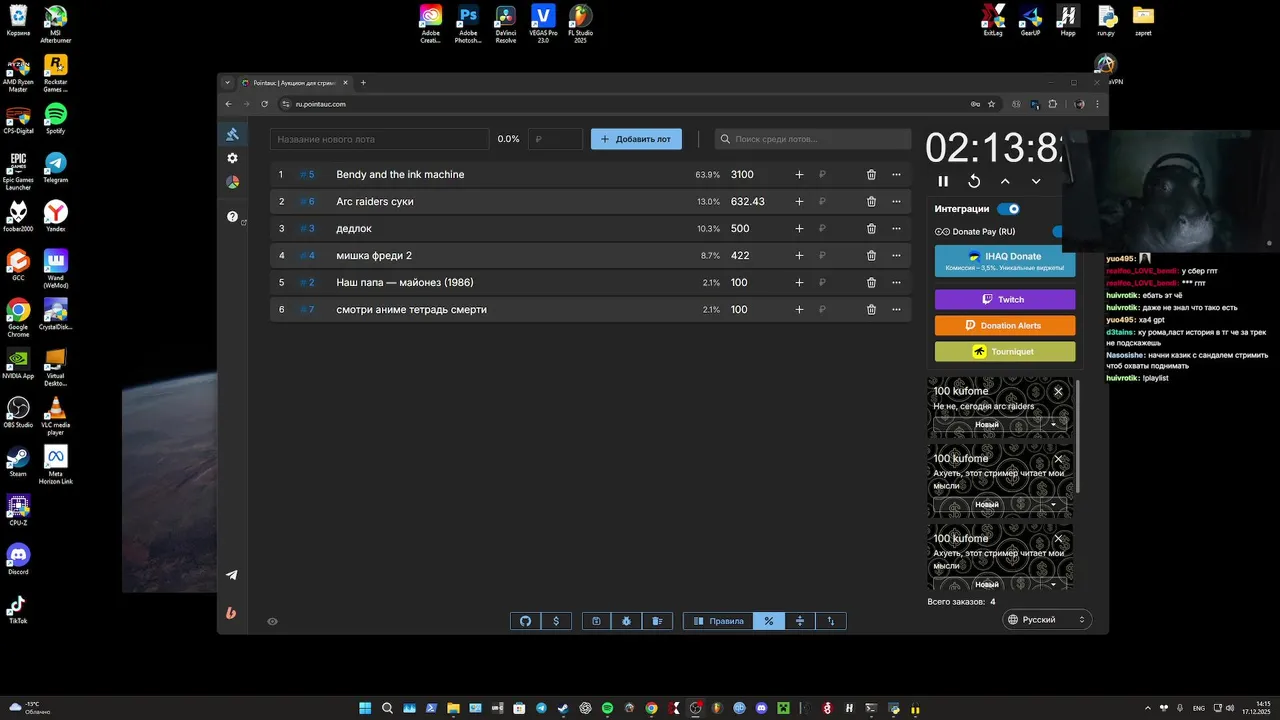Open the FL Studio 2025 desktop icon
The image size is (1280, 720).
tap(580, 24)
